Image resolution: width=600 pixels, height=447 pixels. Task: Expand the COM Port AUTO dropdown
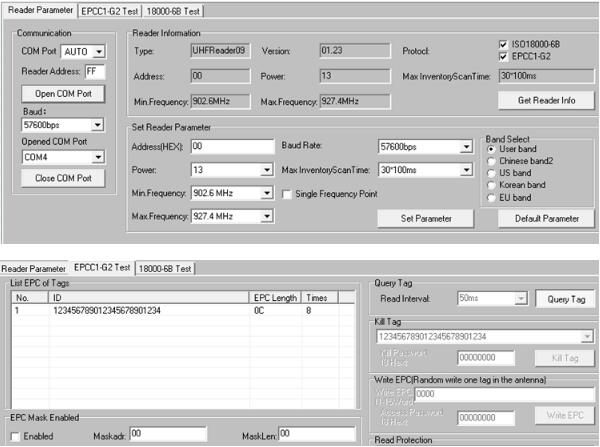pyautogui.click(x=99, y=51)
